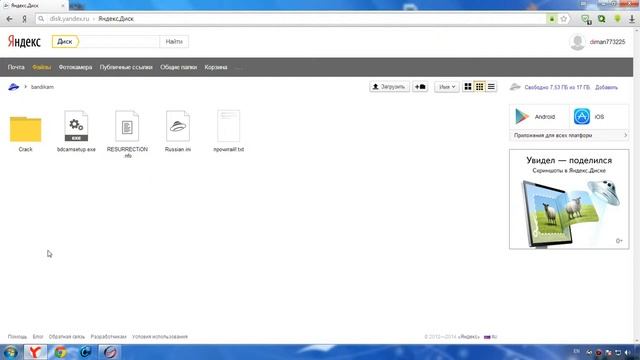
Task: Focus the browser address bar
Action: [x=291, y=19]
